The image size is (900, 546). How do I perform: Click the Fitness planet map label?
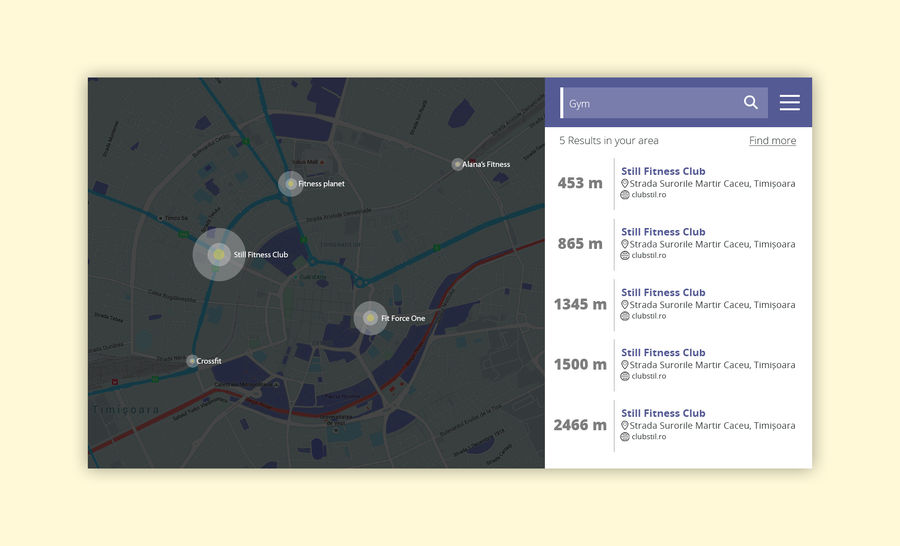[321, 184]
